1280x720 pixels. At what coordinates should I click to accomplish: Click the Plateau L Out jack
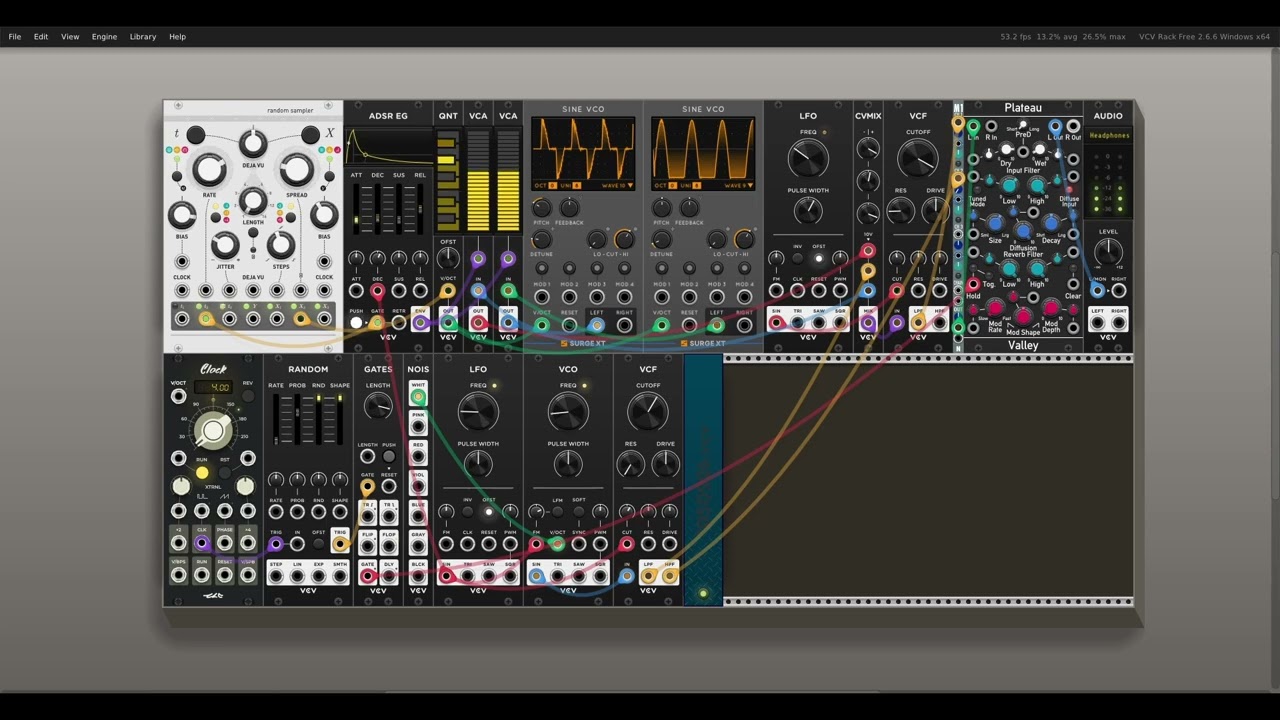click(x=1054, y=127)
